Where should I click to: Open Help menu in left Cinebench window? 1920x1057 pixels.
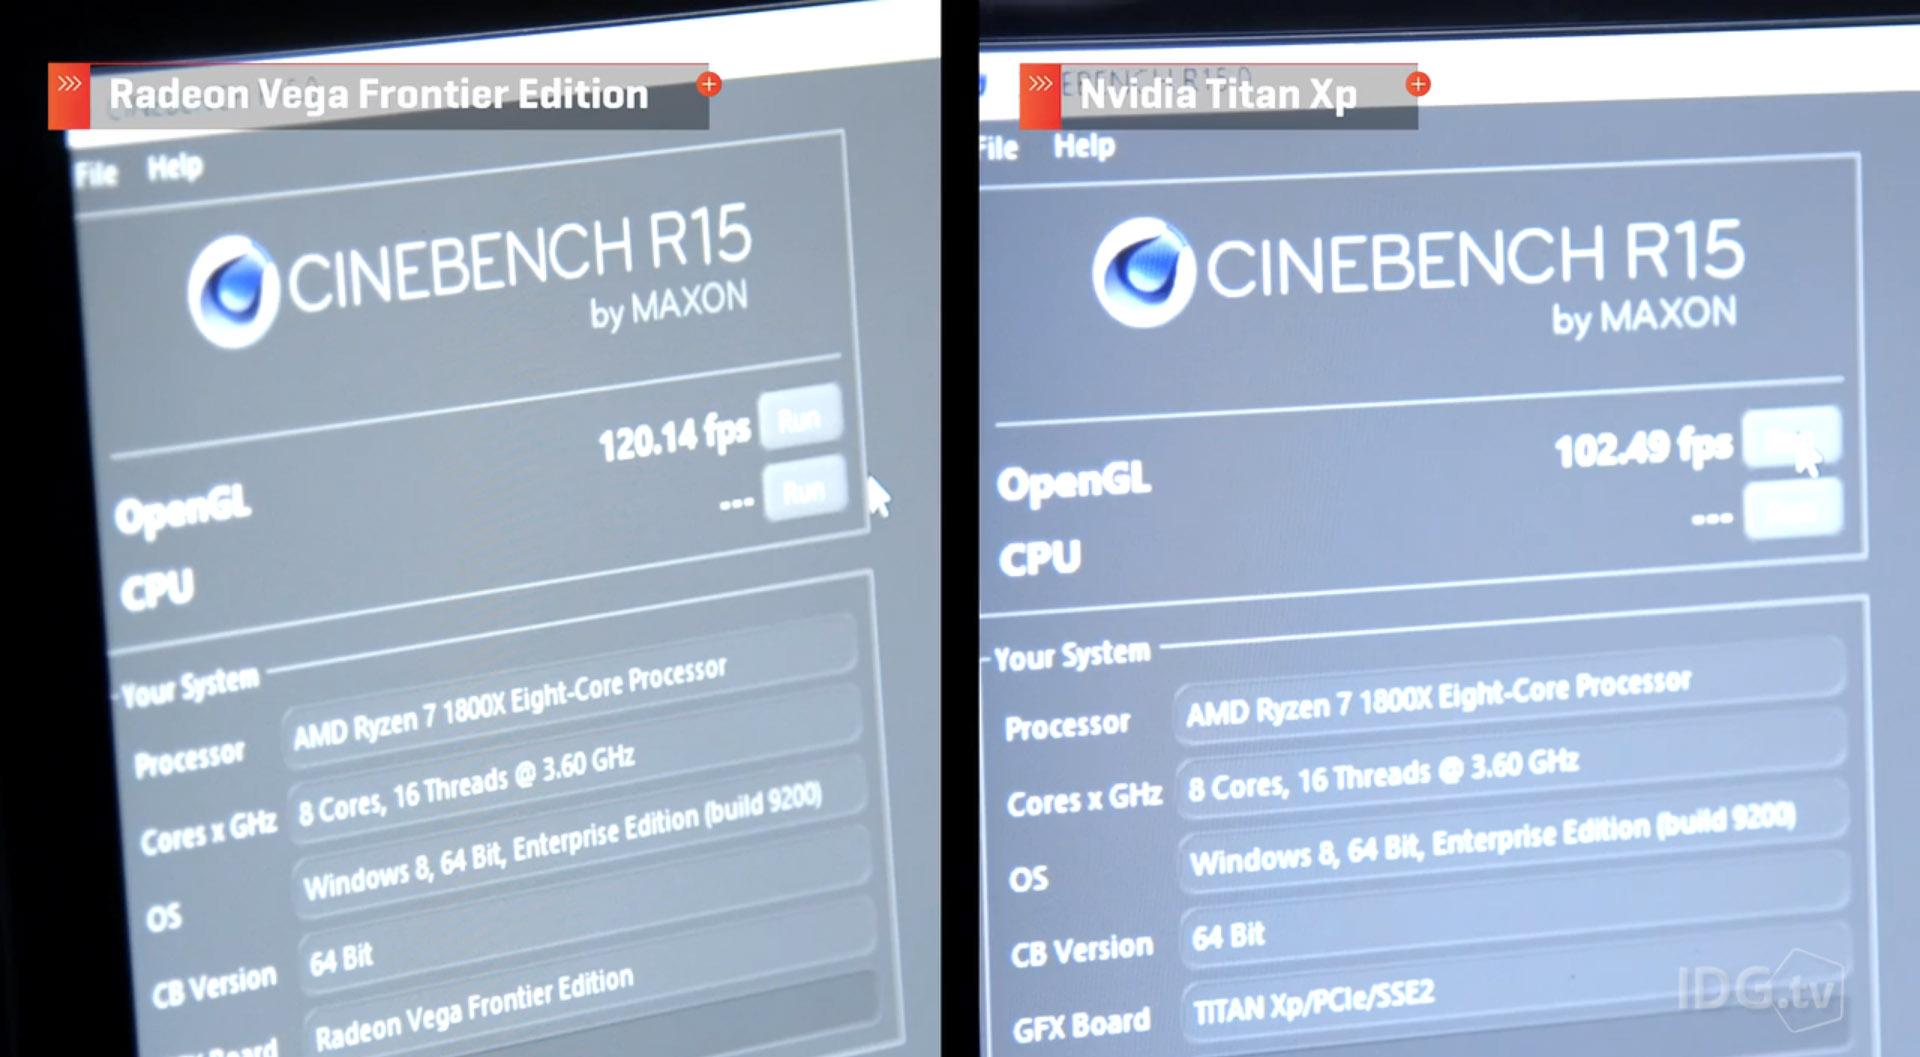(x=175, y=166)
